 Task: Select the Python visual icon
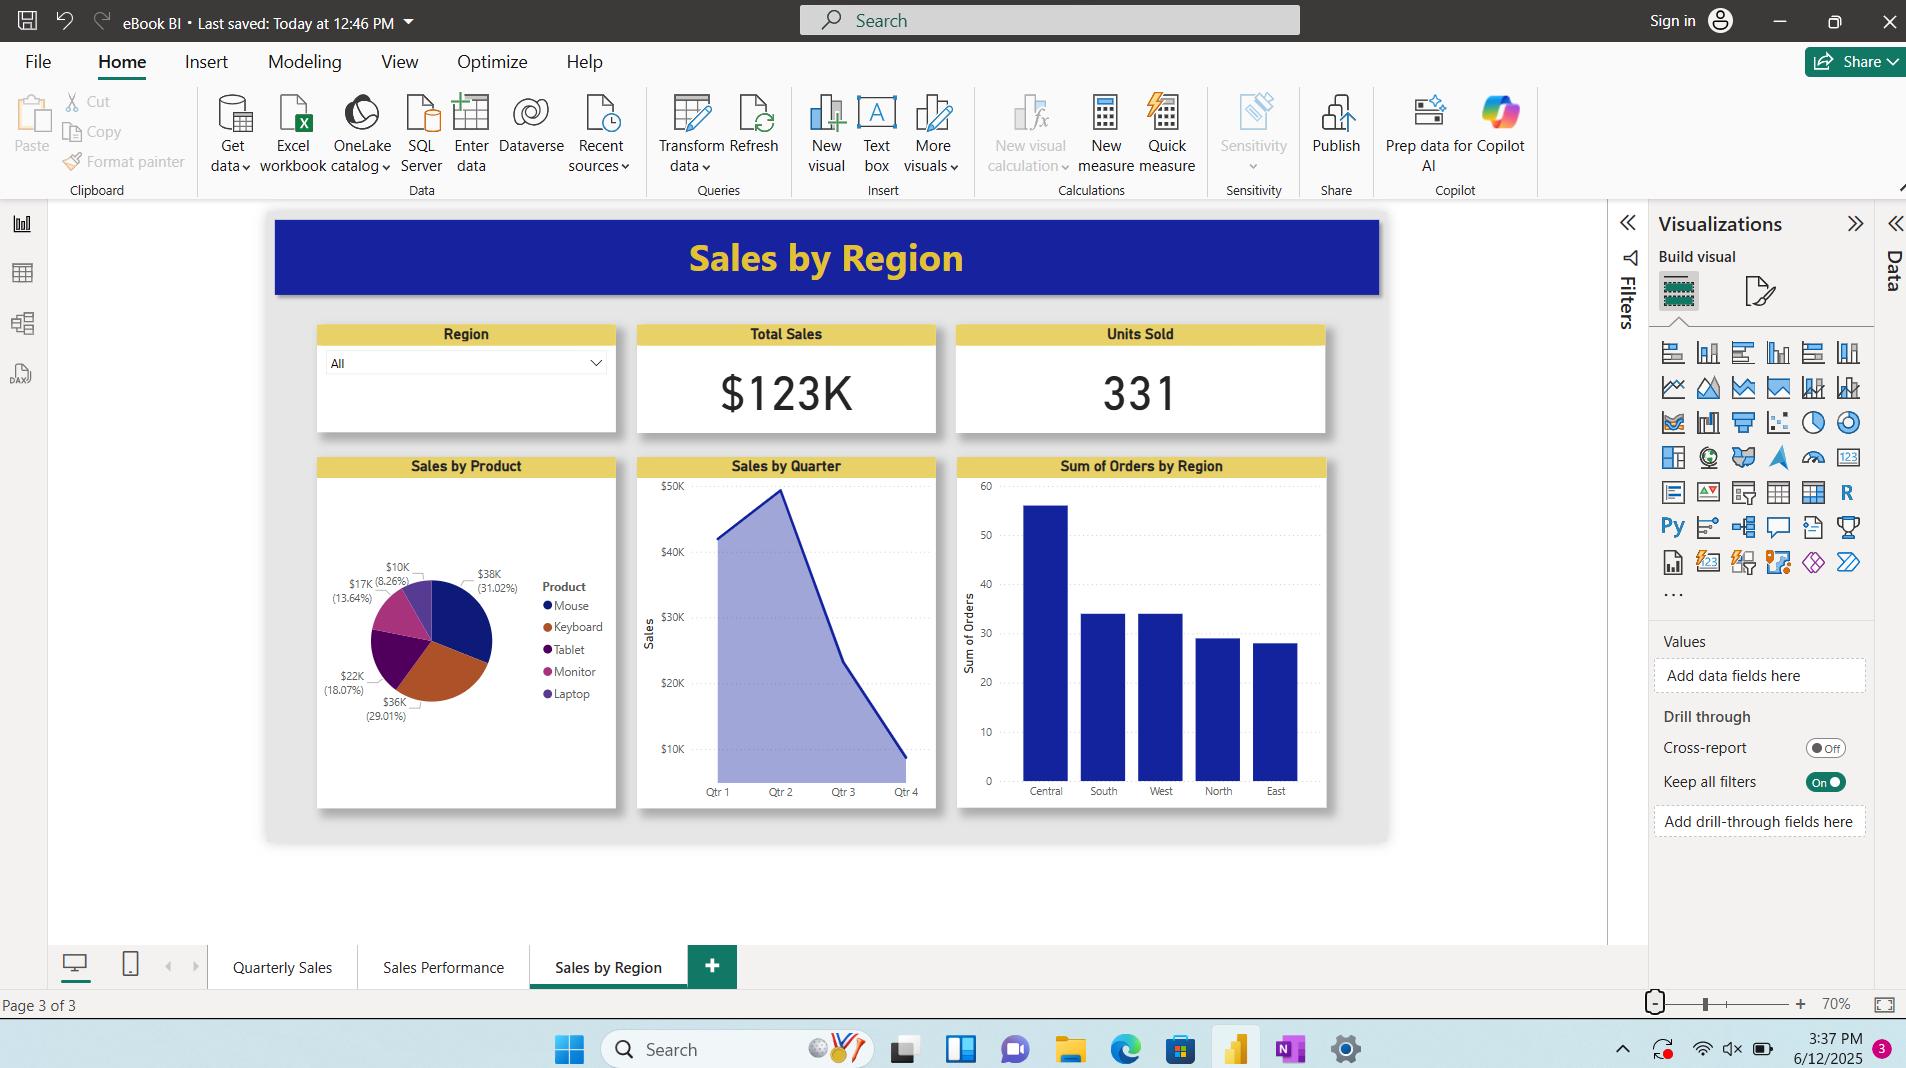click(1673, 527)
